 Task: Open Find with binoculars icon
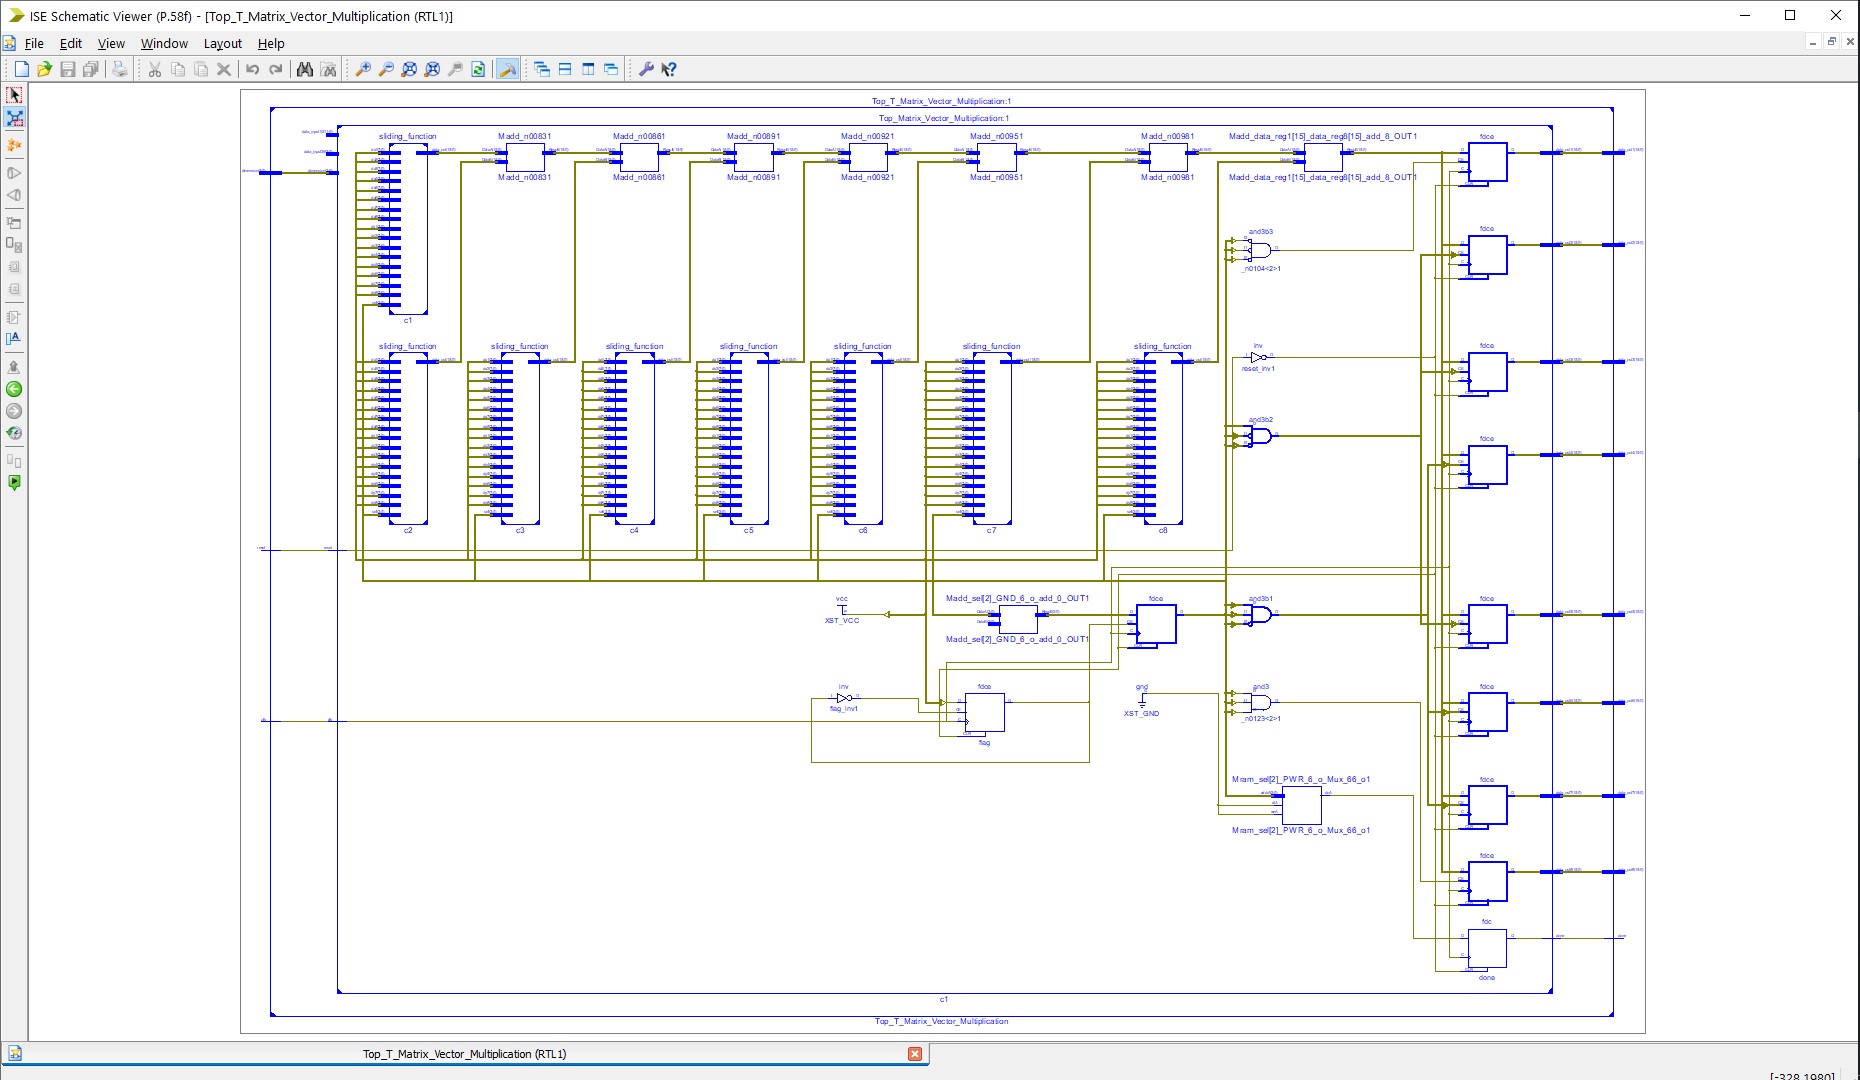point(304,69)
